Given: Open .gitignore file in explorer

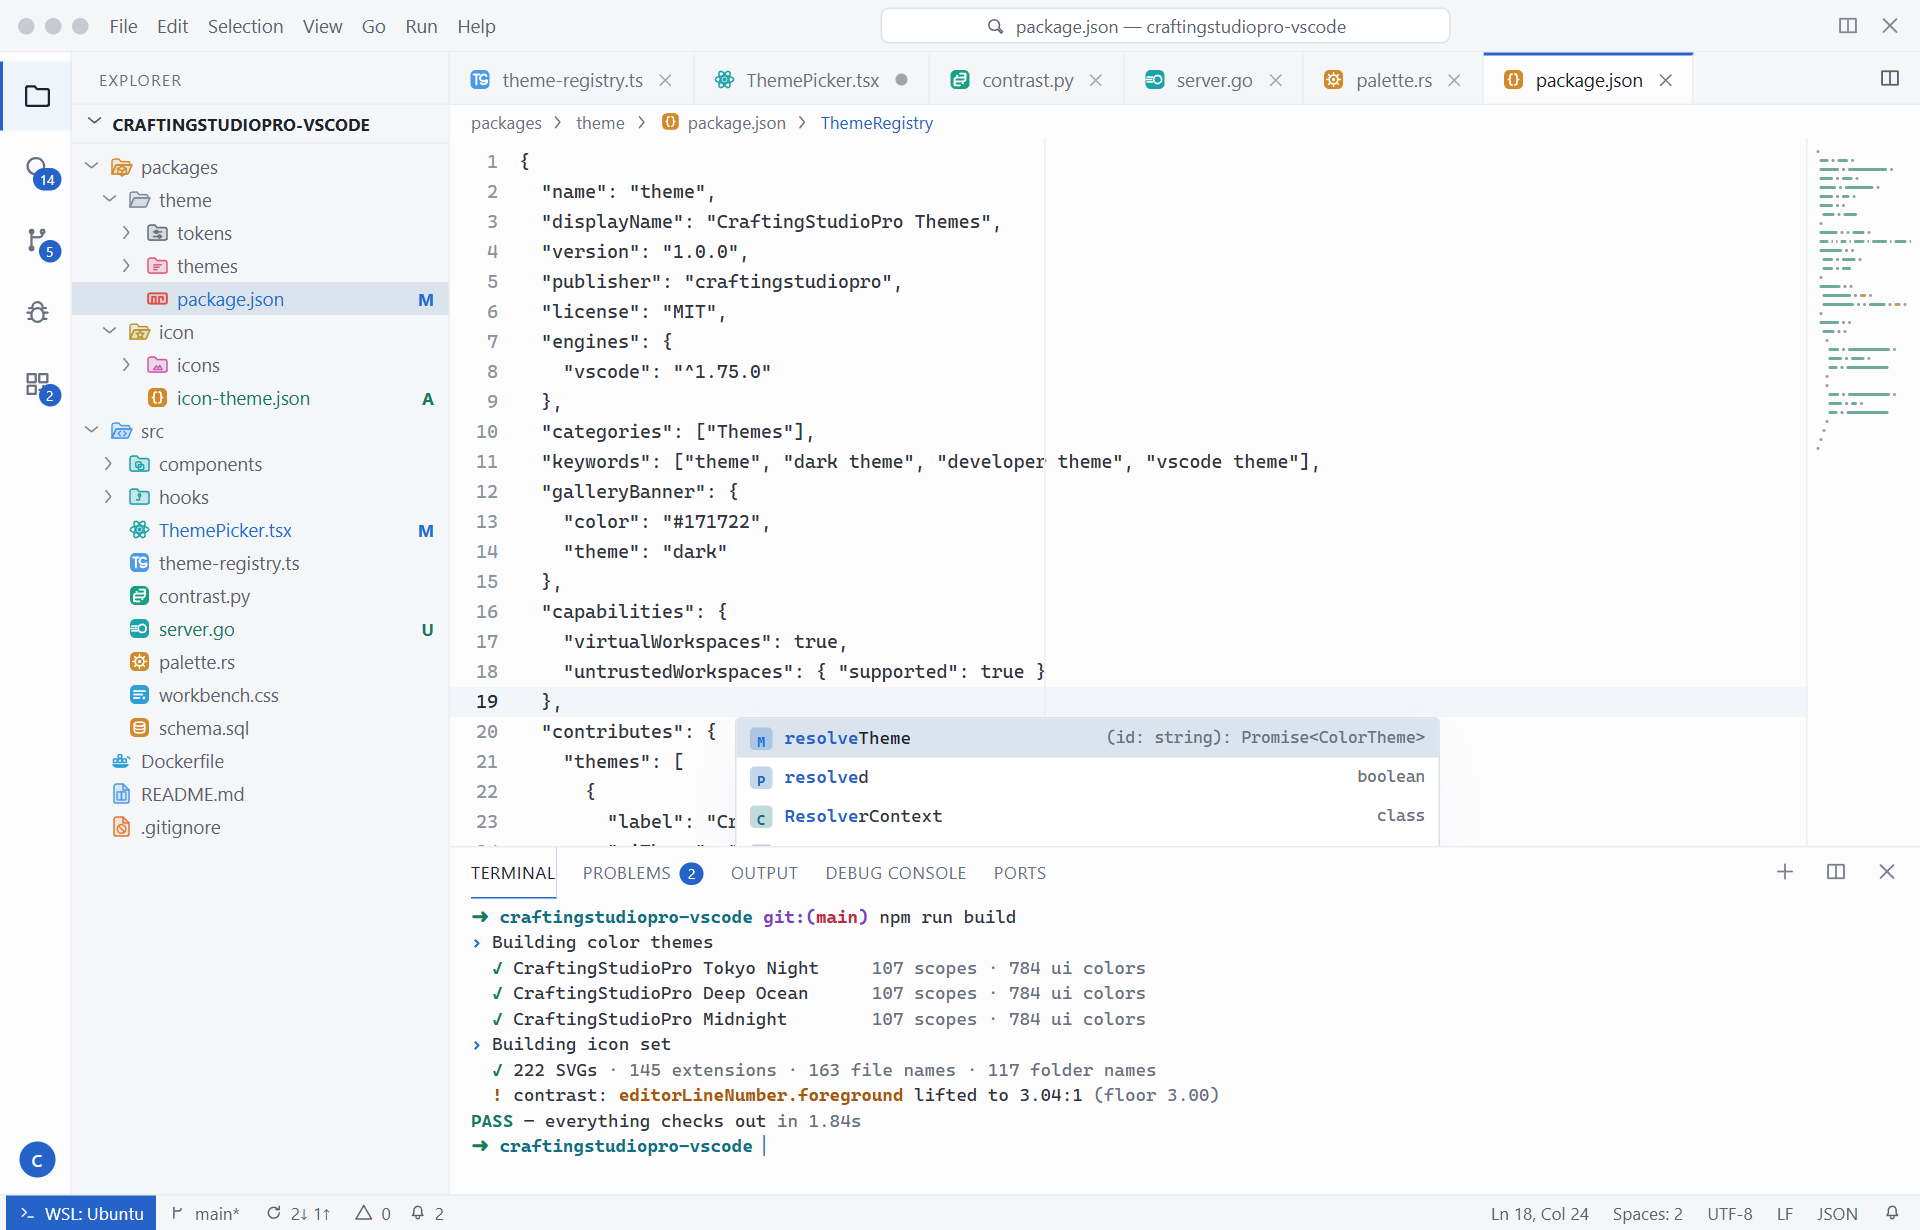Looking at the screenshot, I should 260,827.
